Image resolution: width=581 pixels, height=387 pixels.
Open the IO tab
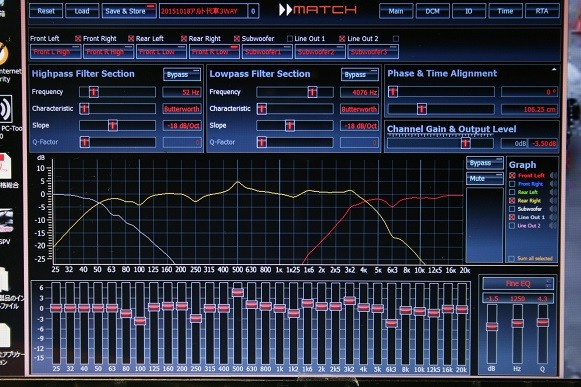tap(469, 11)
